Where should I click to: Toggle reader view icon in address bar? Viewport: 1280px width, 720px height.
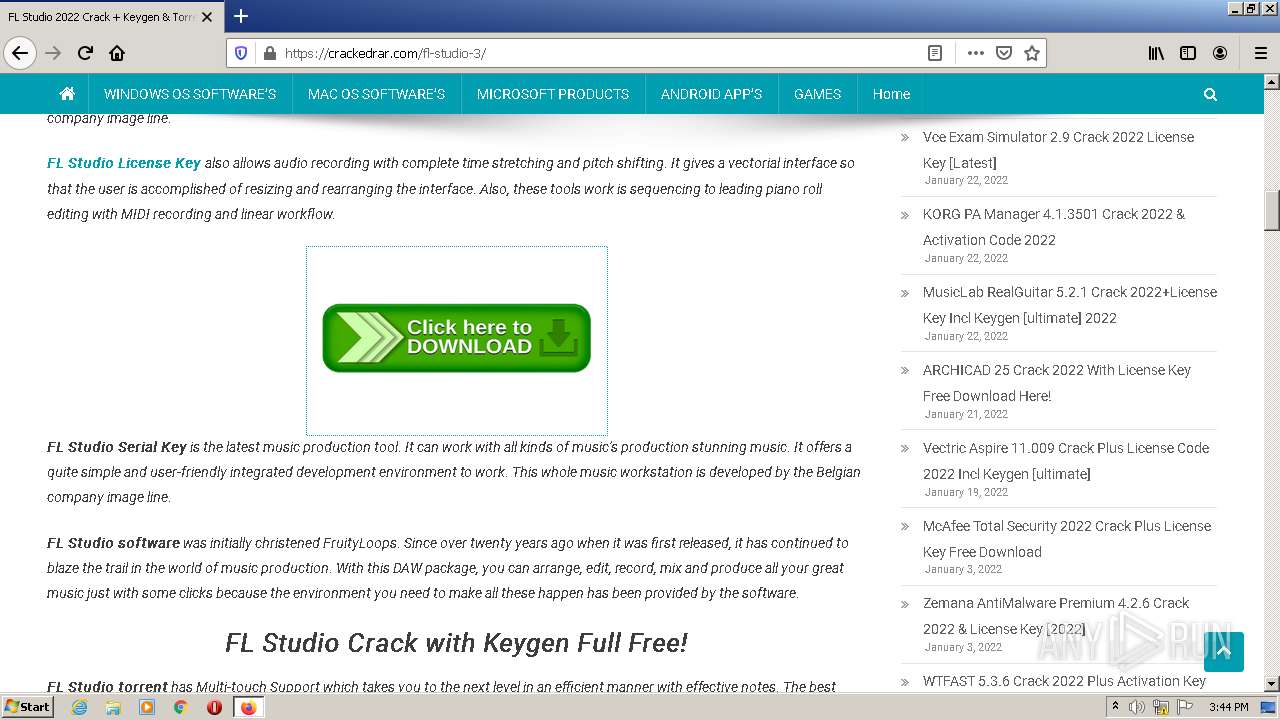click(x=935, y=53)
